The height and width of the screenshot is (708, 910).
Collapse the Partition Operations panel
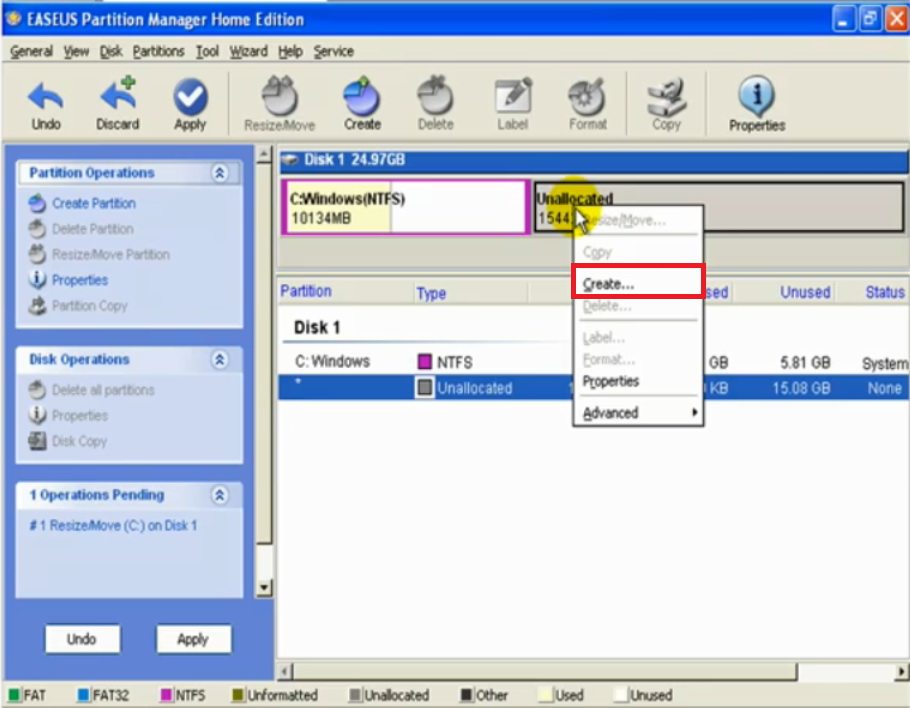(219, 173)
